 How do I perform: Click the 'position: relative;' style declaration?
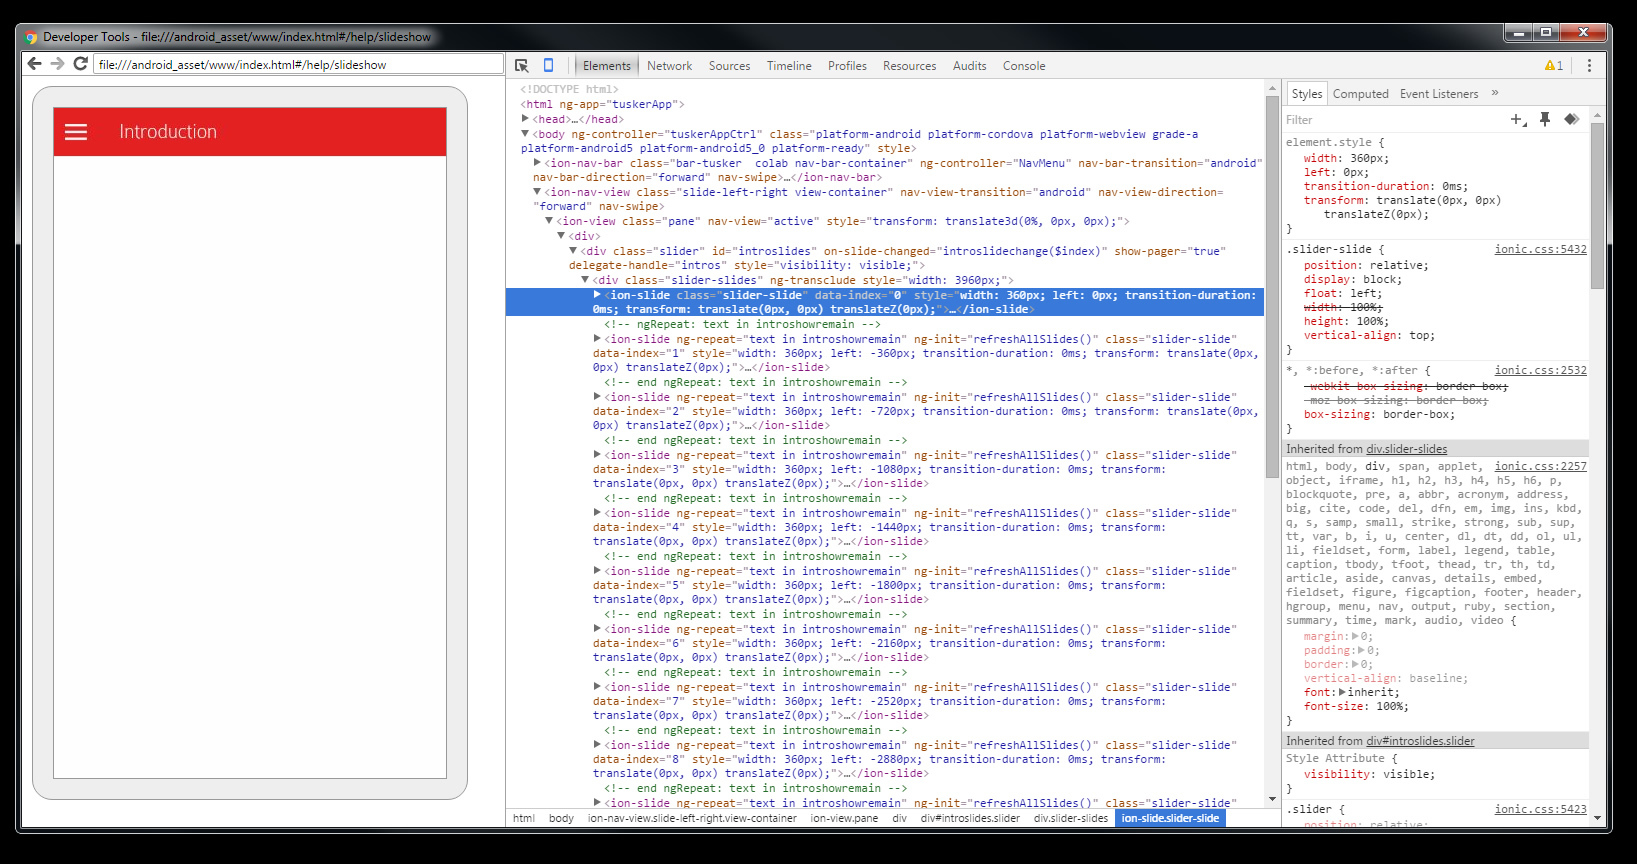(x=1366, y=265)
